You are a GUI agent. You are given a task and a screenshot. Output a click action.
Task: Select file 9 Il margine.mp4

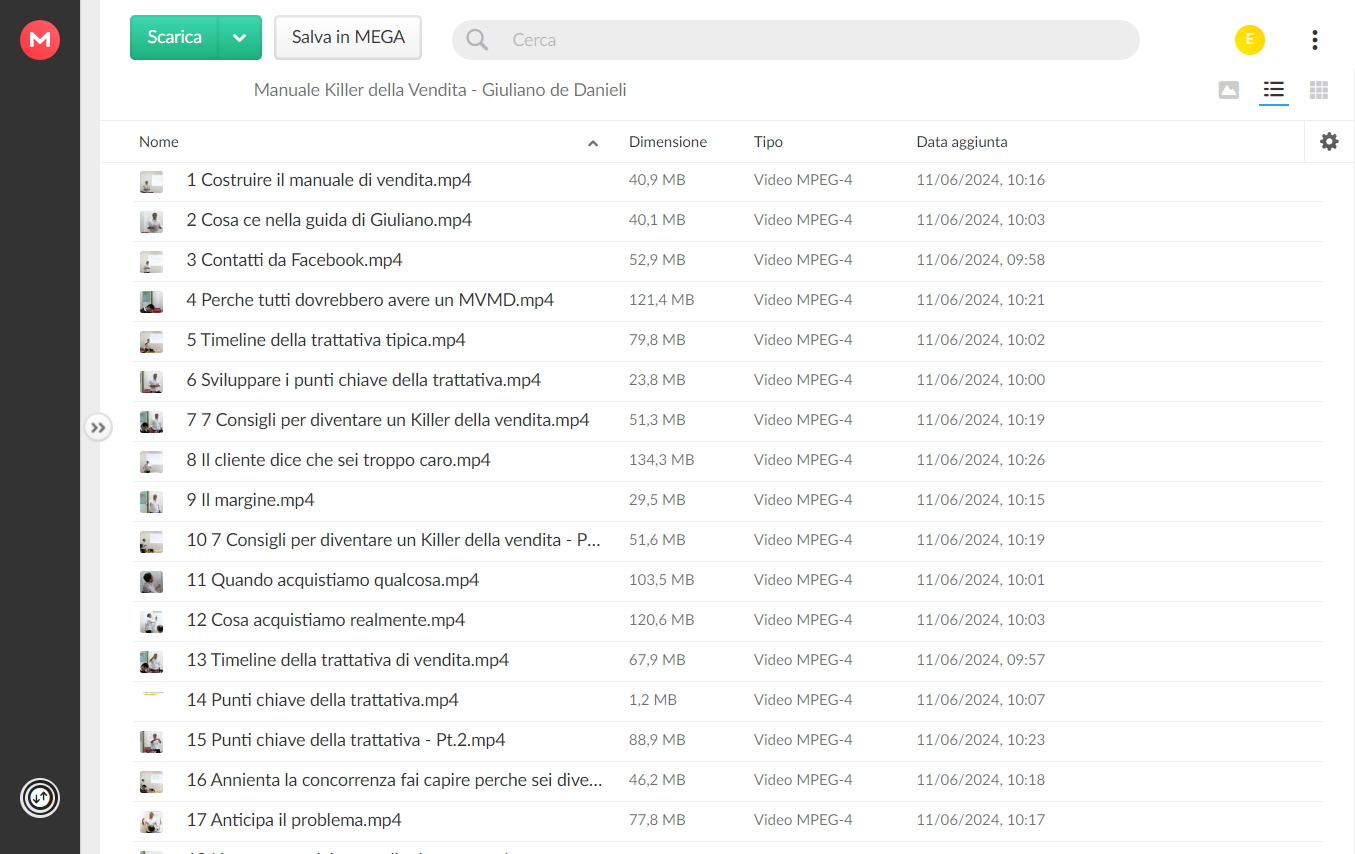pyautogui.click(x=728, y=500)
